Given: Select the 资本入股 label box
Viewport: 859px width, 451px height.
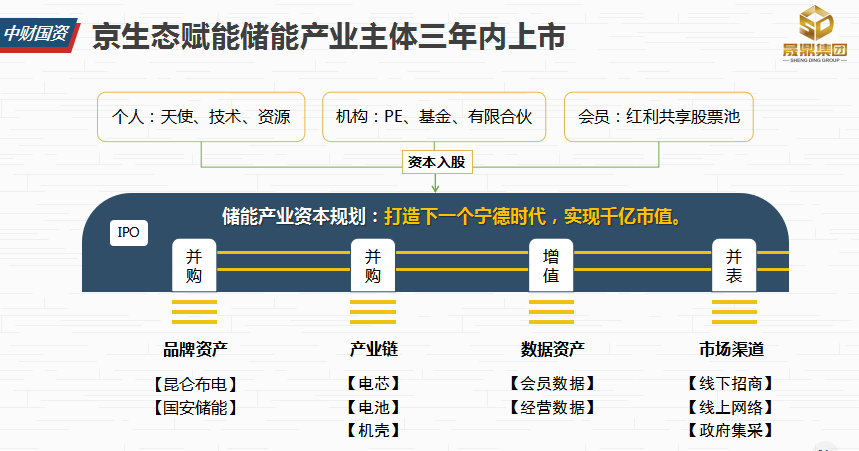Looking at the screenshot, I should click(436, 161).
